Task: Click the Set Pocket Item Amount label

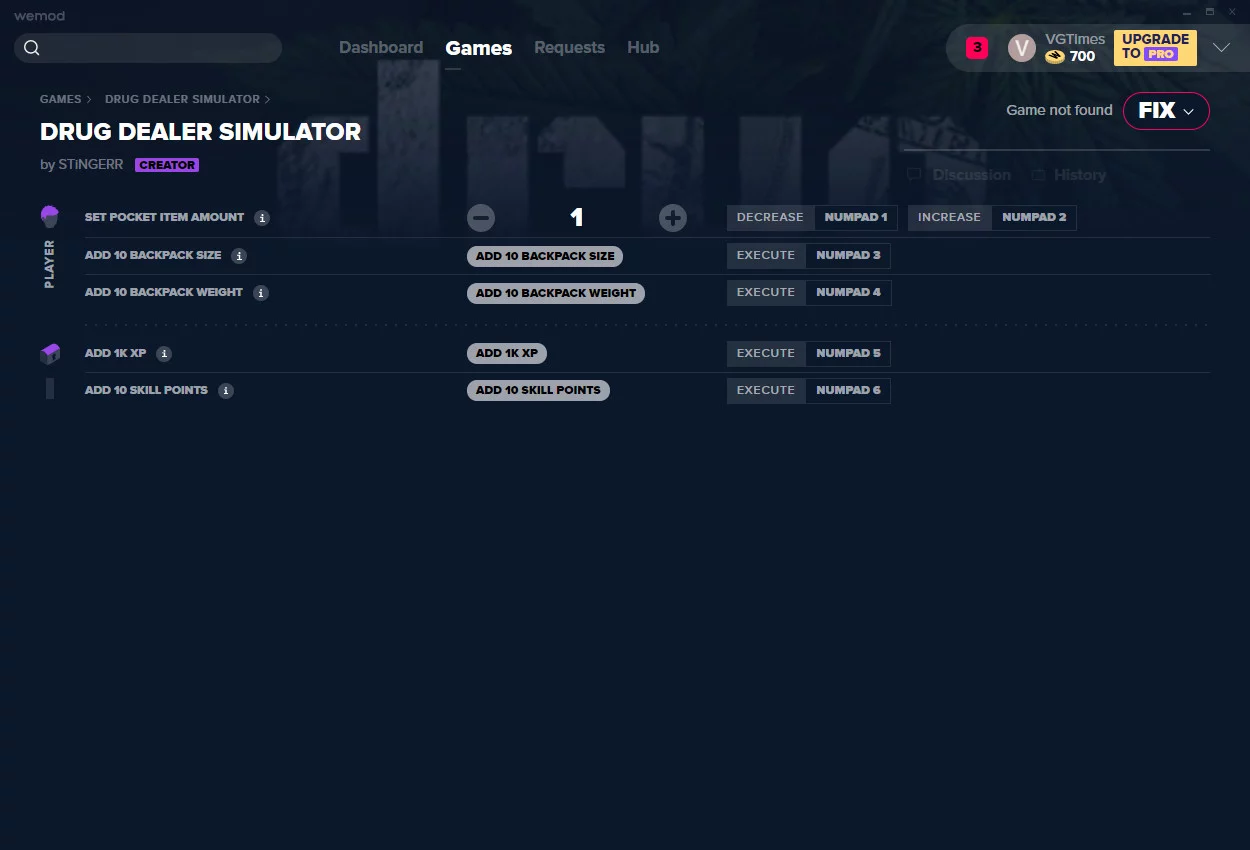Action: 164,218
